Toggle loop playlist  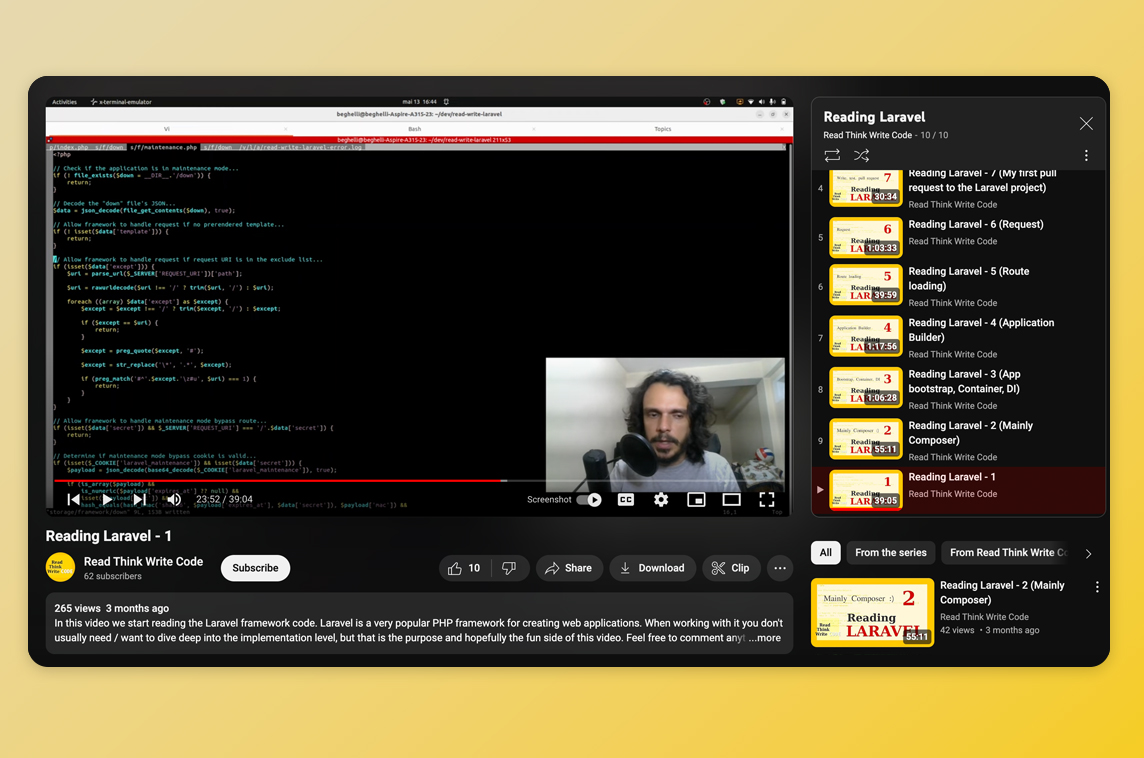pyautogui.click(x=832, y=155)
